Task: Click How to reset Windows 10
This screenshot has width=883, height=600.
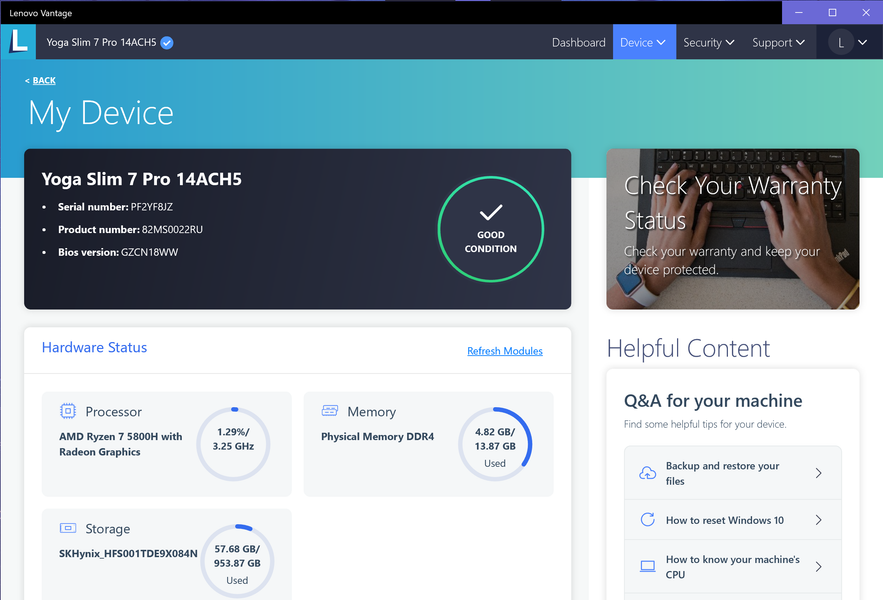Action: 733,520
